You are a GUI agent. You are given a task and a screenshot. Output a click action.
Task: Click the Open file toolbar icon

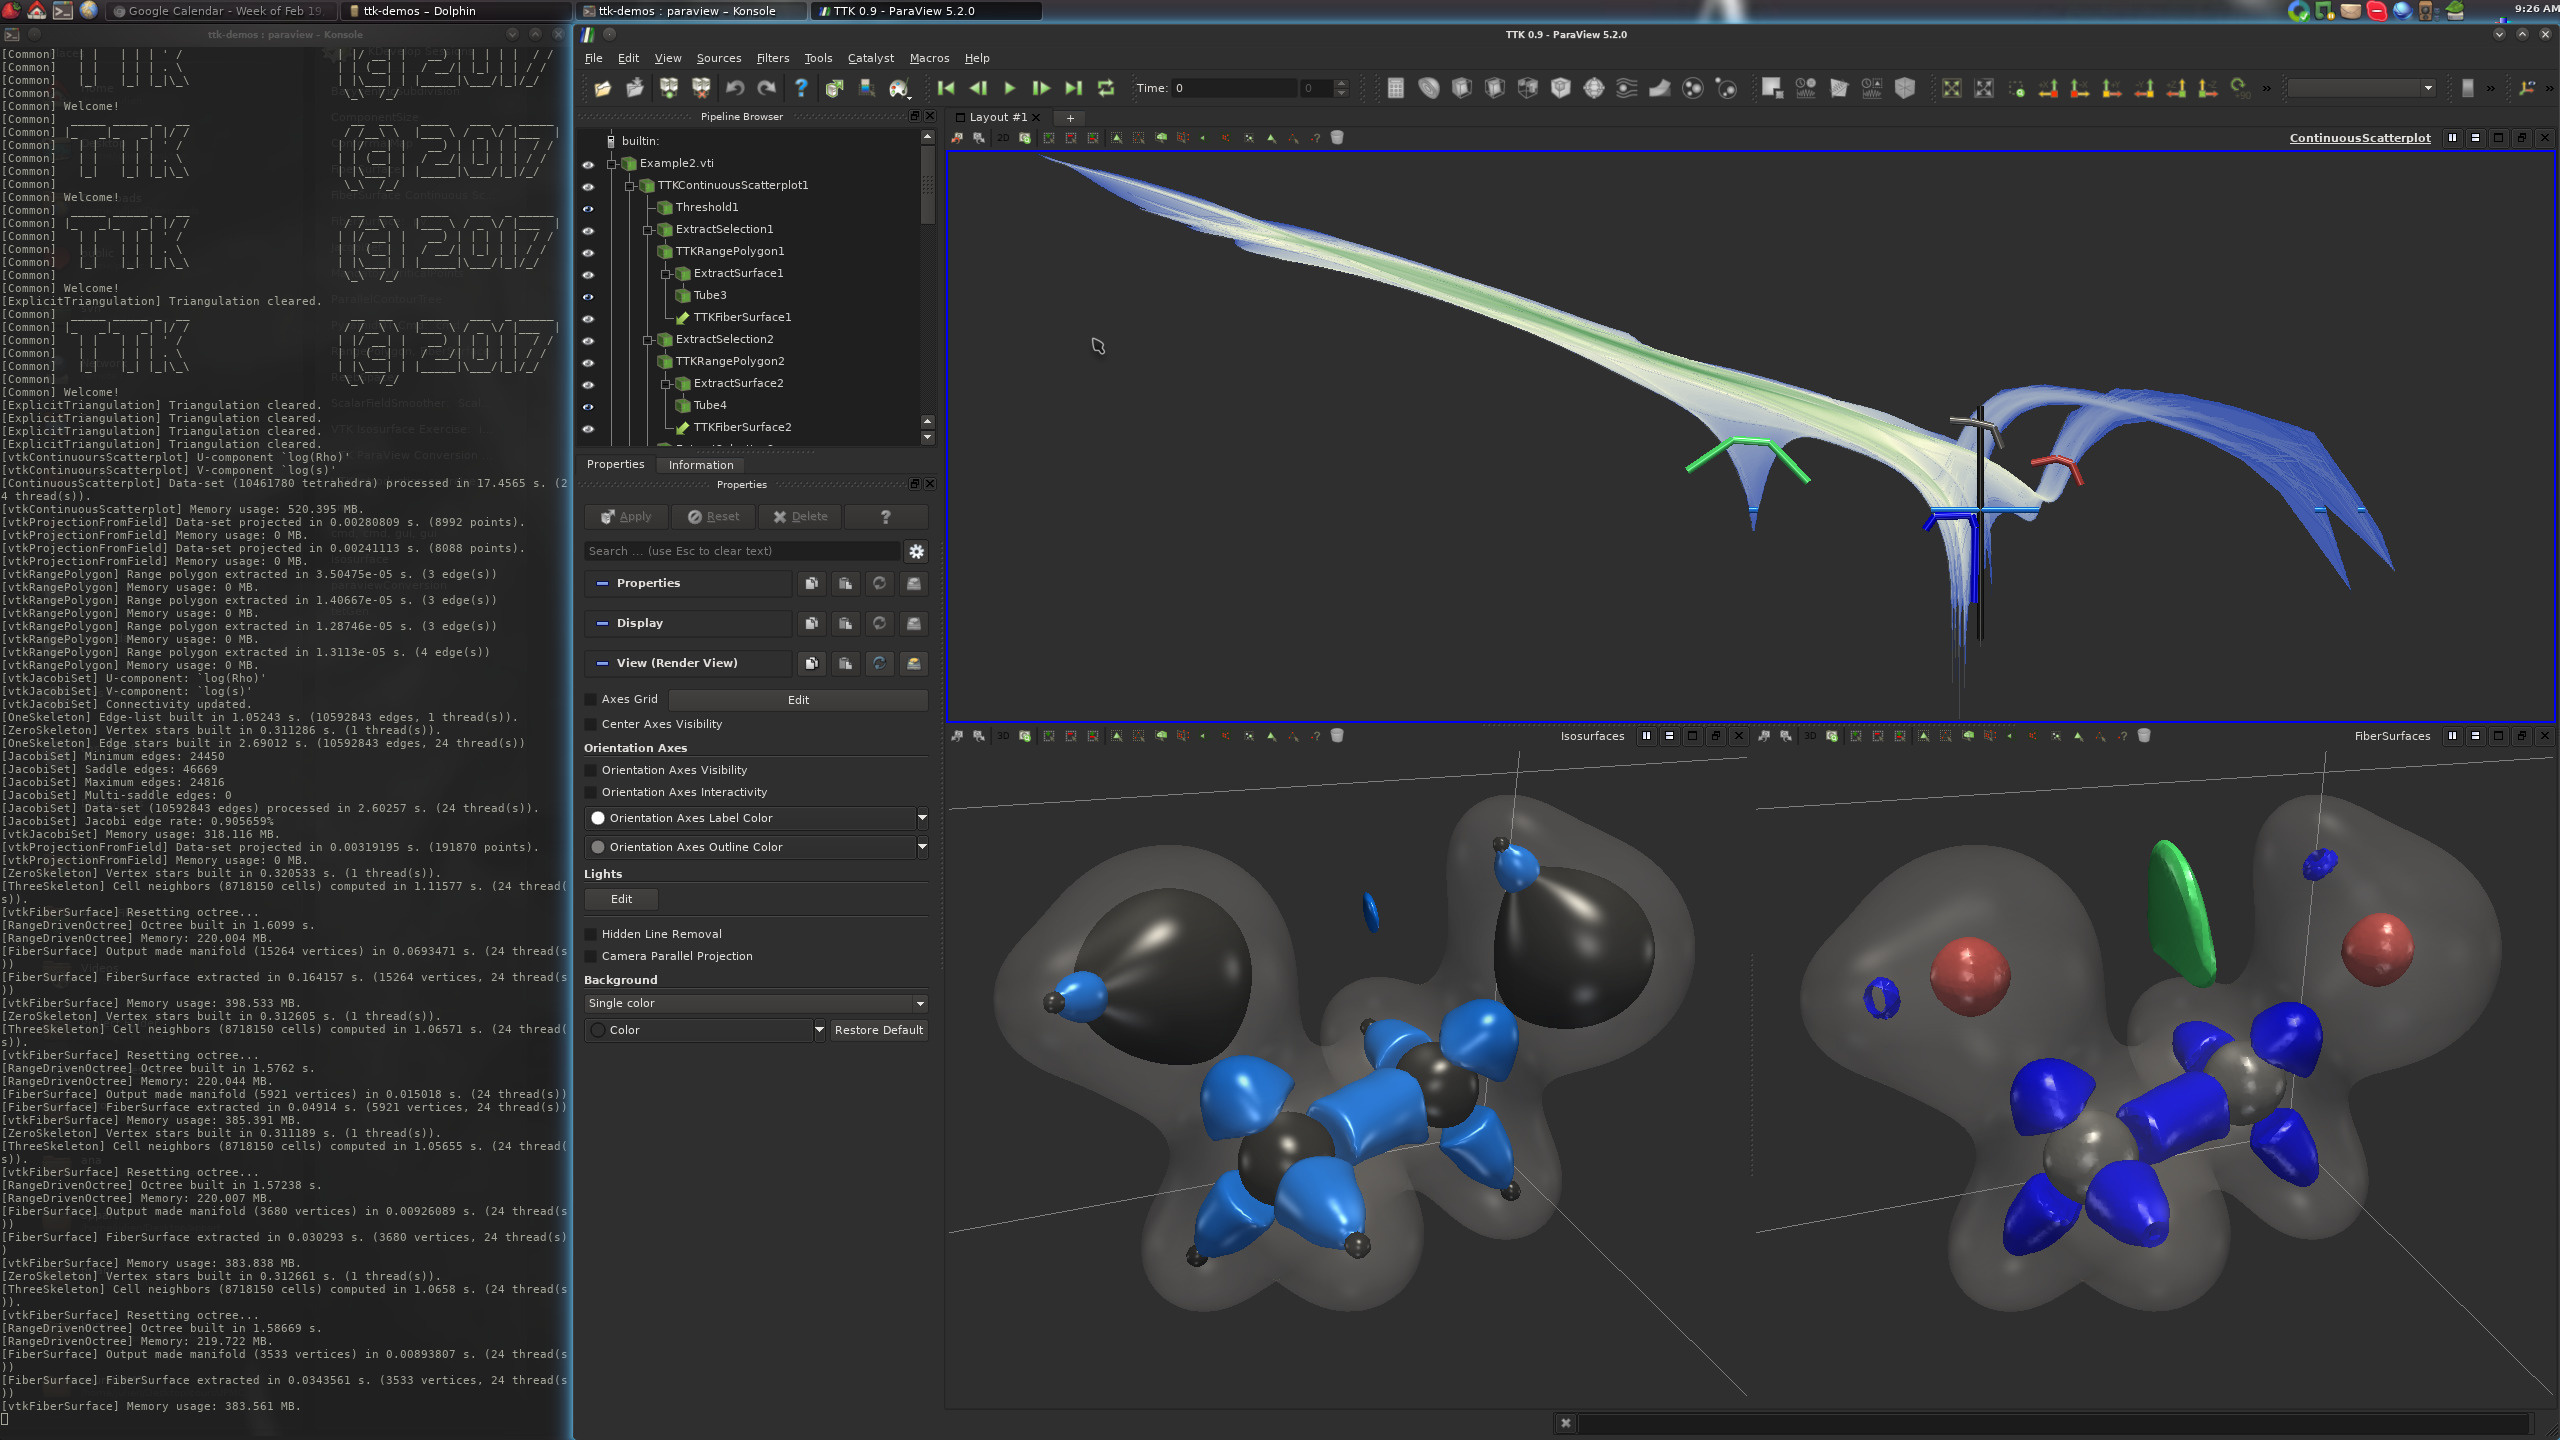coord(602,88)
